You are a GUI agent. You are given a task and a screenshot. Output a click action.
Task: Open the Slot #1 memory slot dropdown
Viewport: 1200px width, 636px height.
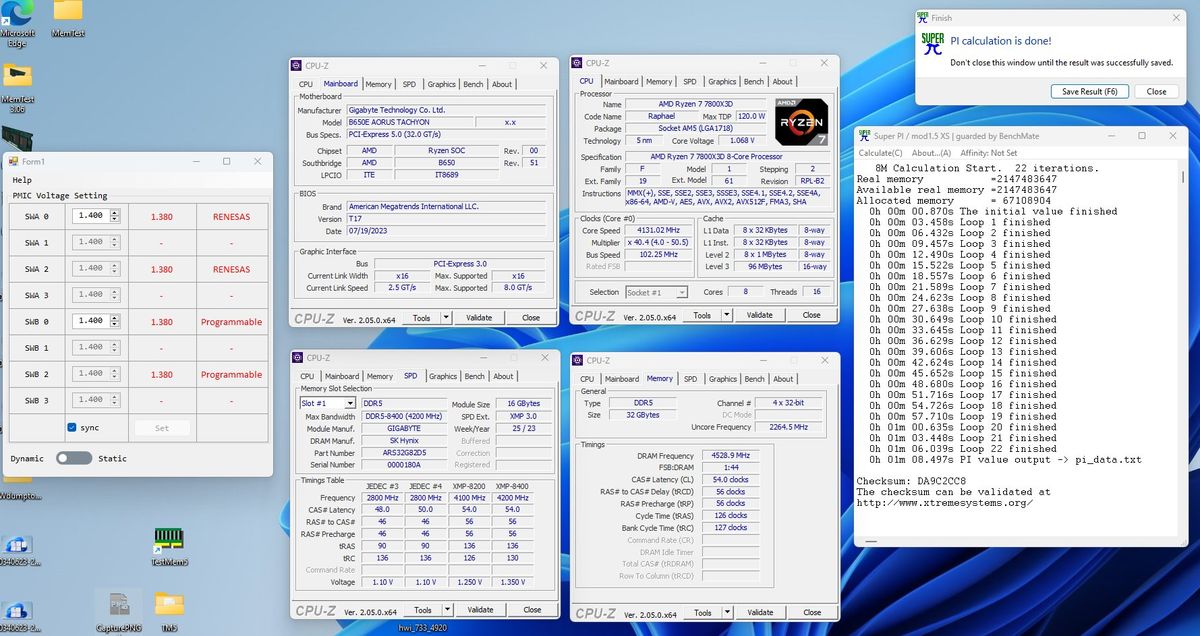[x=349, y=403]
